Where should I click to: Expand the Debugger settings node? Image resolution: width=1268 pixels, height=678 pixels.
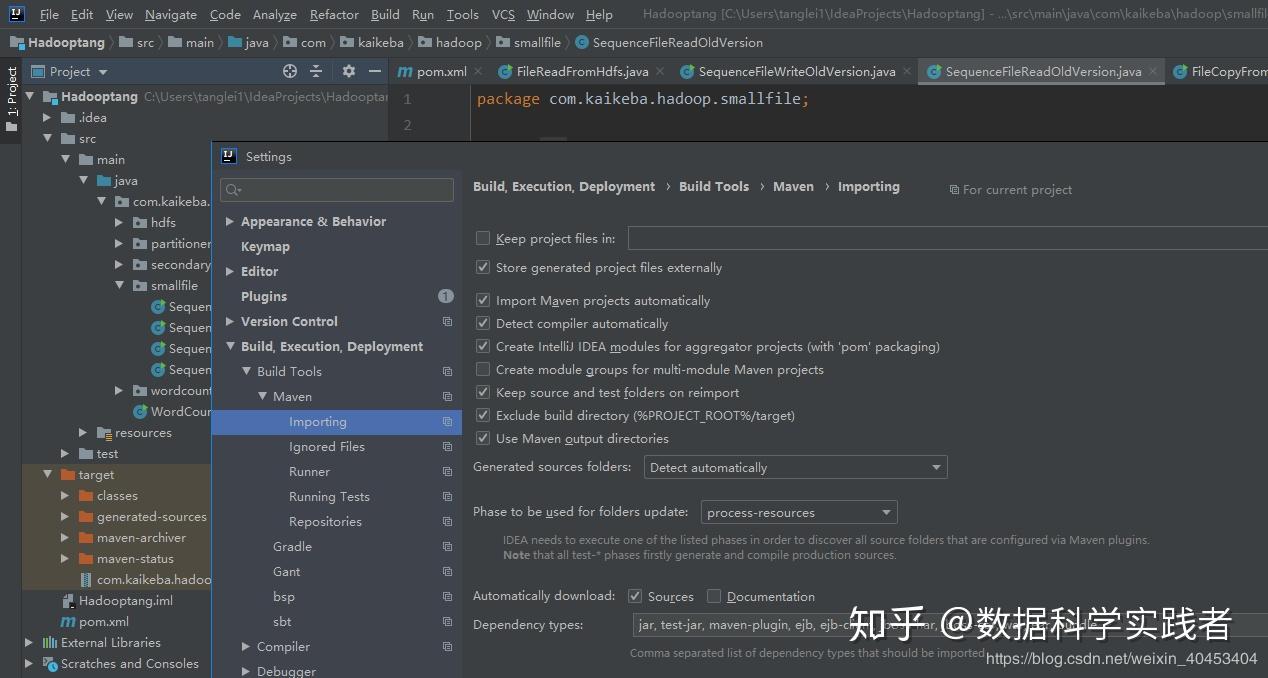click(246, 671)
